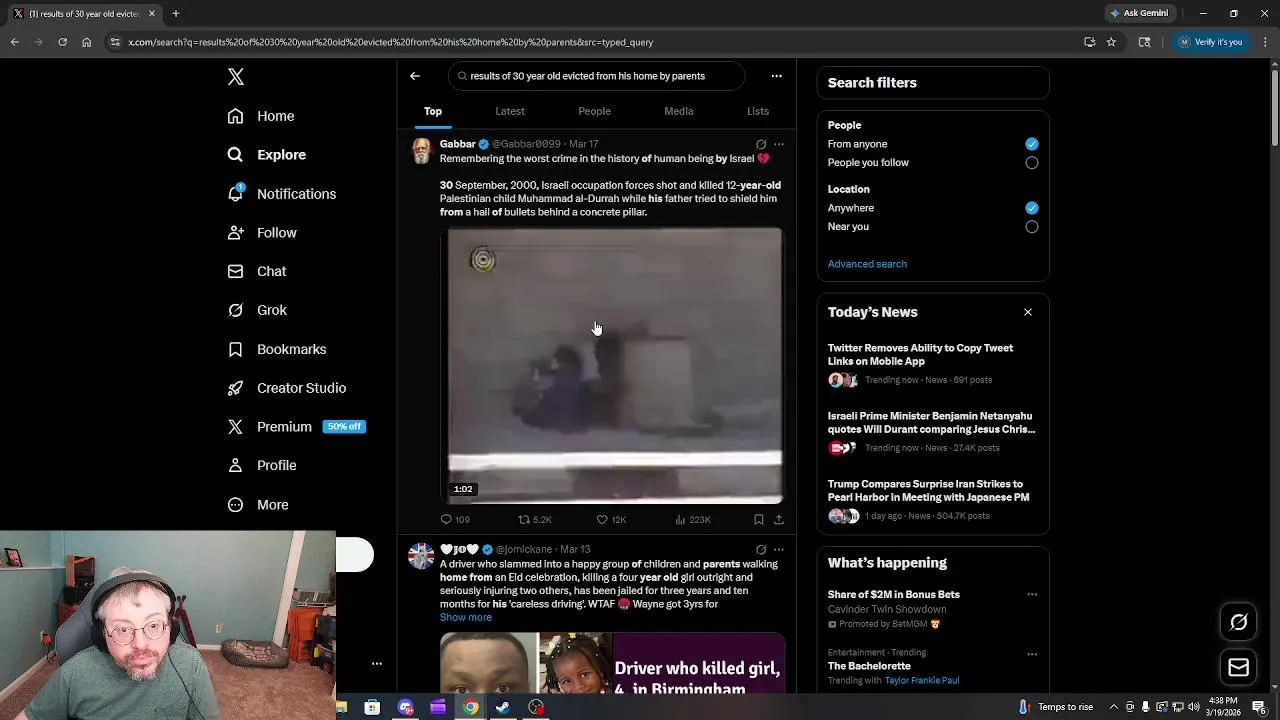Screen dimensions: 1280x720
Task: Open Creator Studio in sidebar
Action: coord(287,388)
